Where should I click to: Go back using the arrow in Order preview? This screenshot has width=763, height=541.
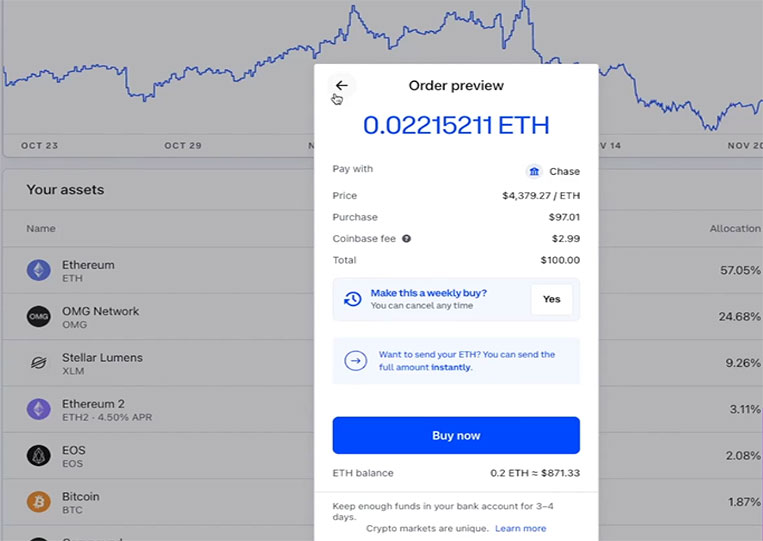click(342, 86)
